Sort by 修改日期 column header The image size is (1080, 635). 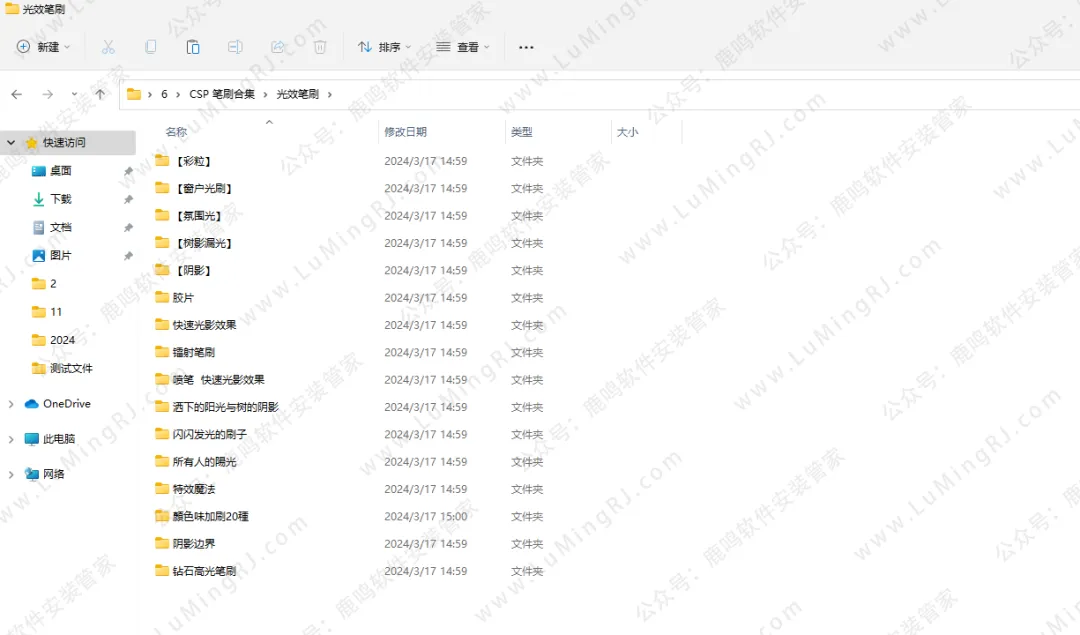(406, 132)
